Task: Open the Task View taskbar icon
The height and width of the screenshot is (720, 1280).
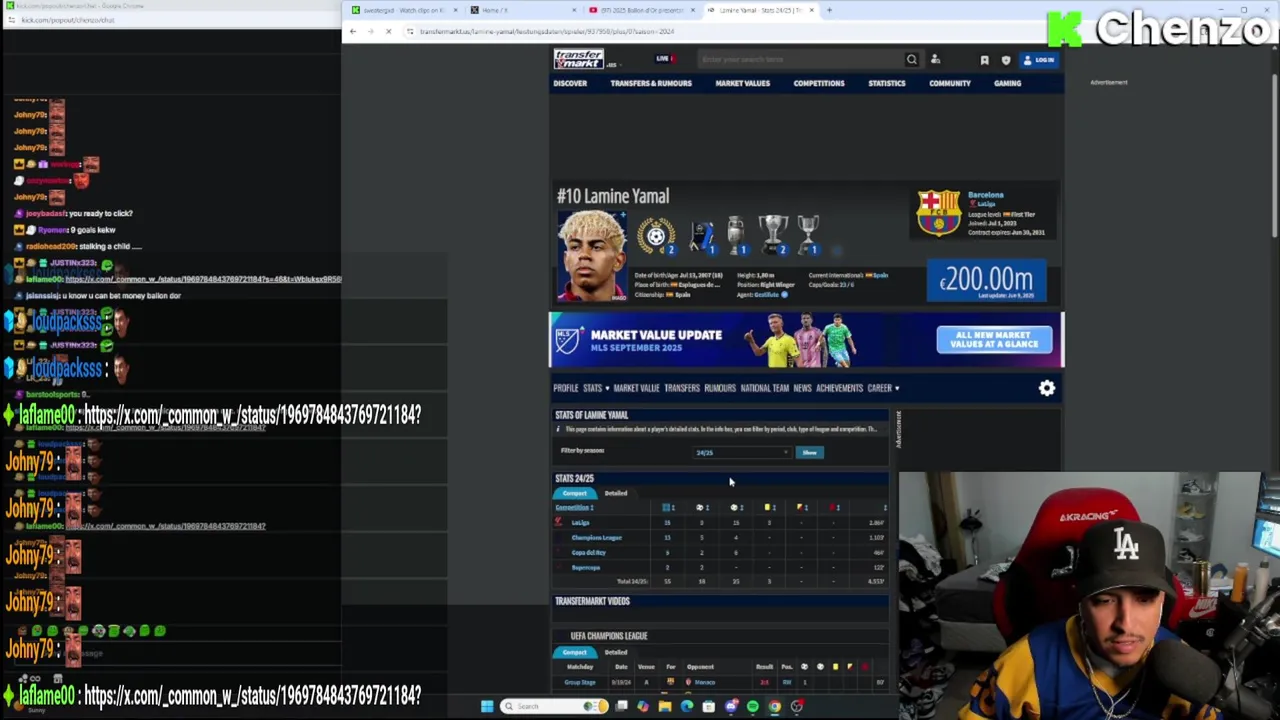Action: coord(621,706)
